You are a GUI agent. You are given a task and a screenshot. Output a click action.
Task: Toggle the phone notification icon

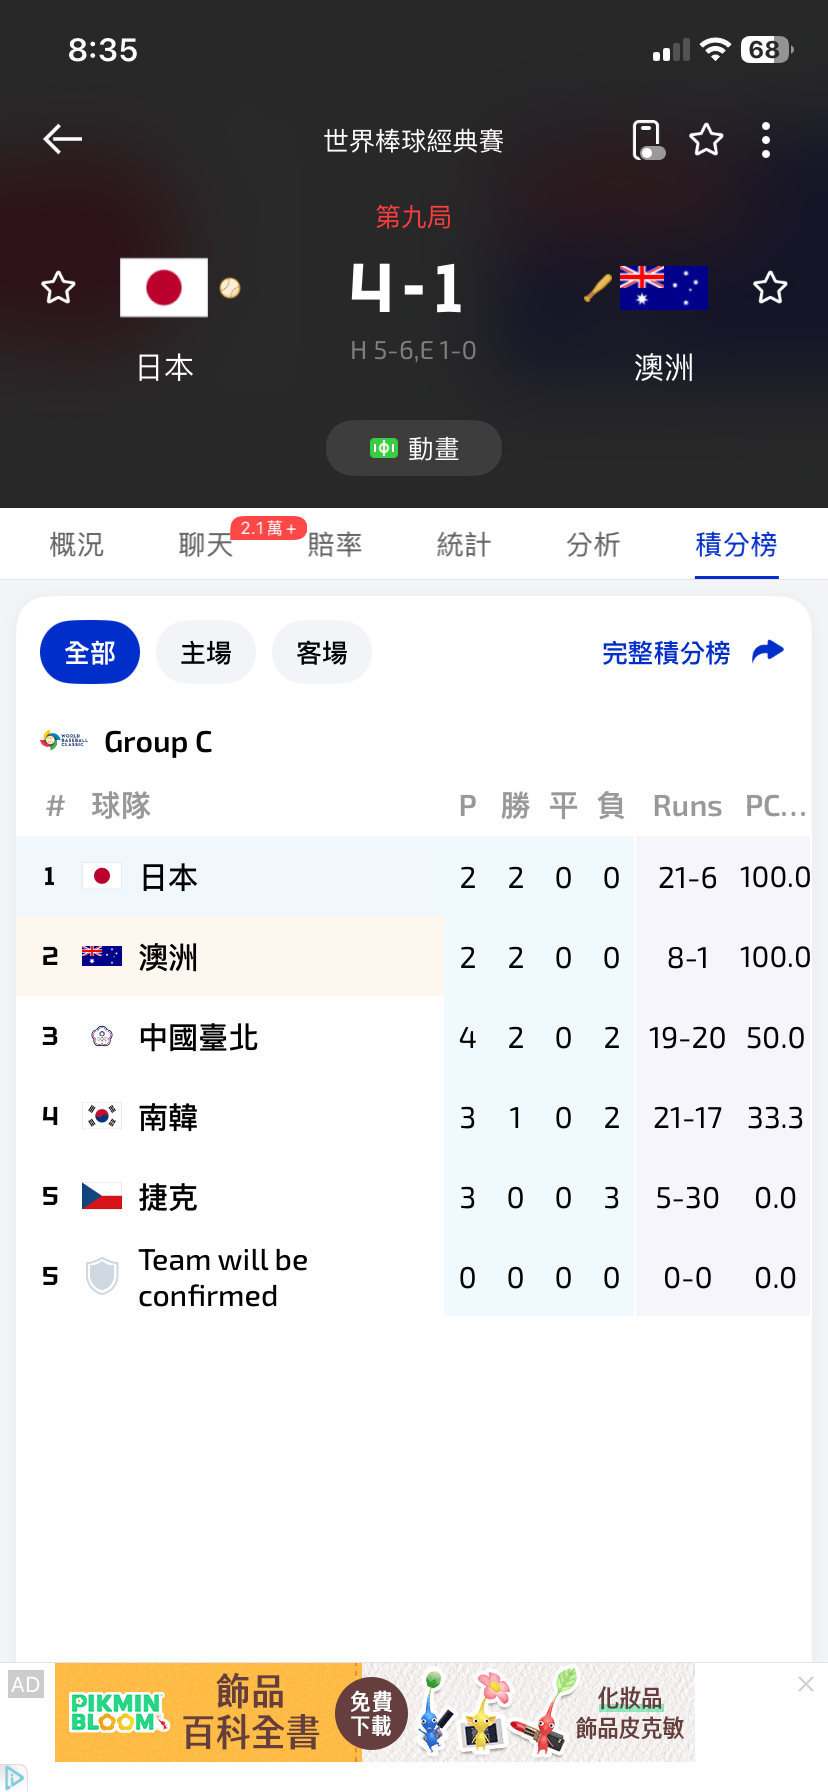647,140
